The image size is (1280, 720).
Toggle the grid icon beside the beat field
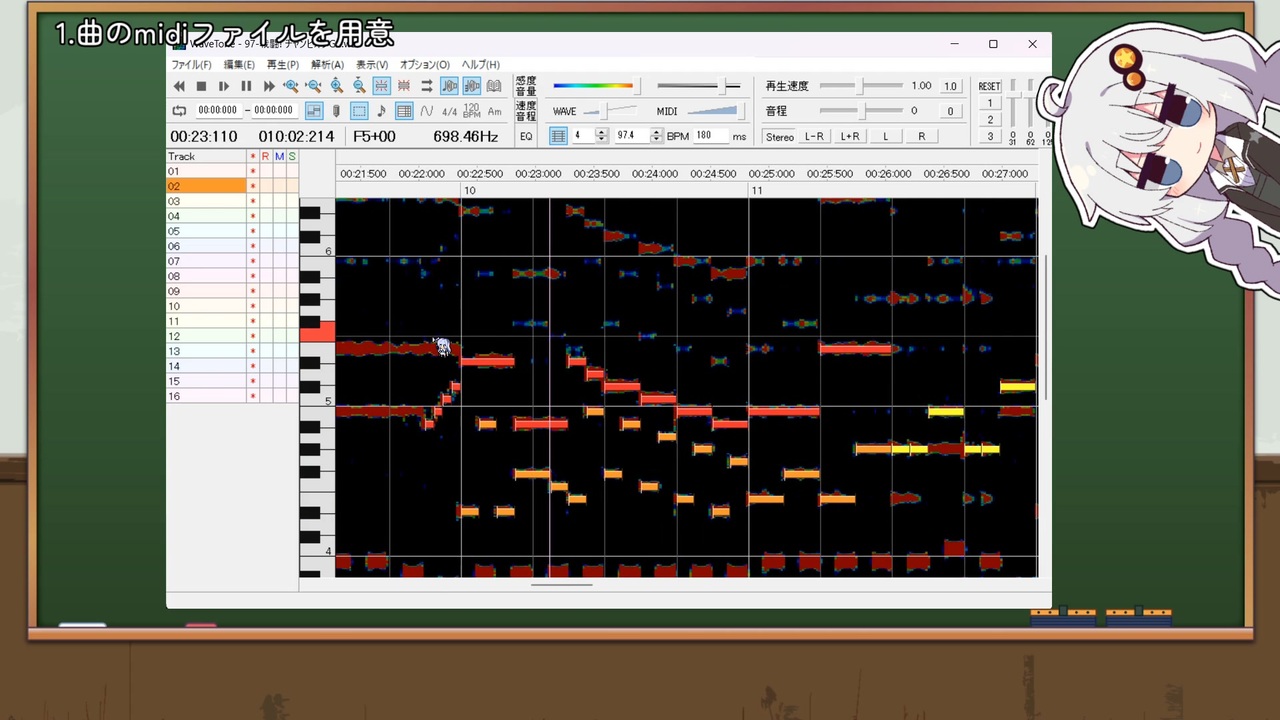pos(558,136)
